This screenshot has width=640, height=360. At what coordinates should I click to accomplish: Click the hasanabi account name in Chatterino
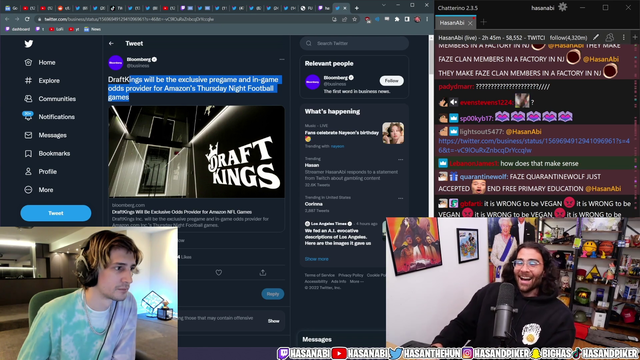click(542, 8)
